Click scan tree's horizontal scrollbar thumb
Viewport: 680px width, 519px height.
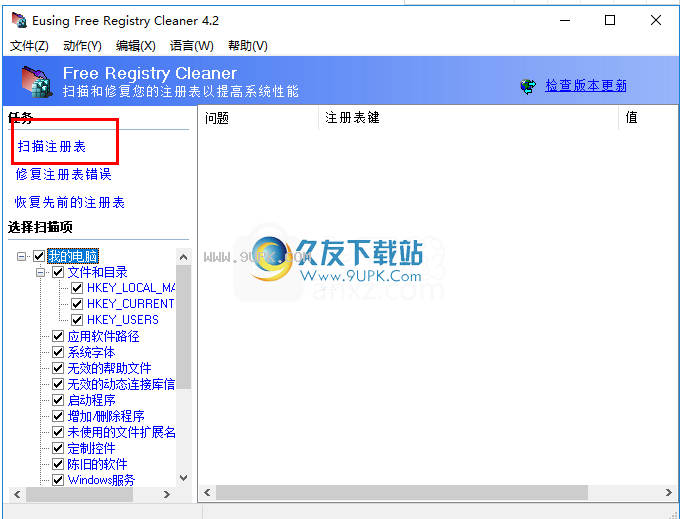click(x=79, y=494)
